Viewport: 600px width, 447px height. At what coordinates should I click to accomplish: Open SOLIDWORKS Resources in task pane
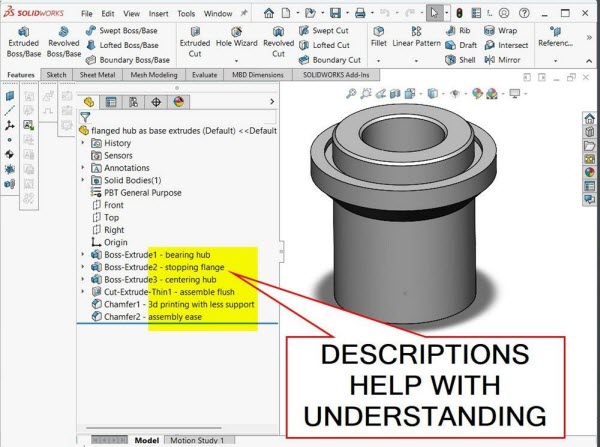click(x=589, y=118)
